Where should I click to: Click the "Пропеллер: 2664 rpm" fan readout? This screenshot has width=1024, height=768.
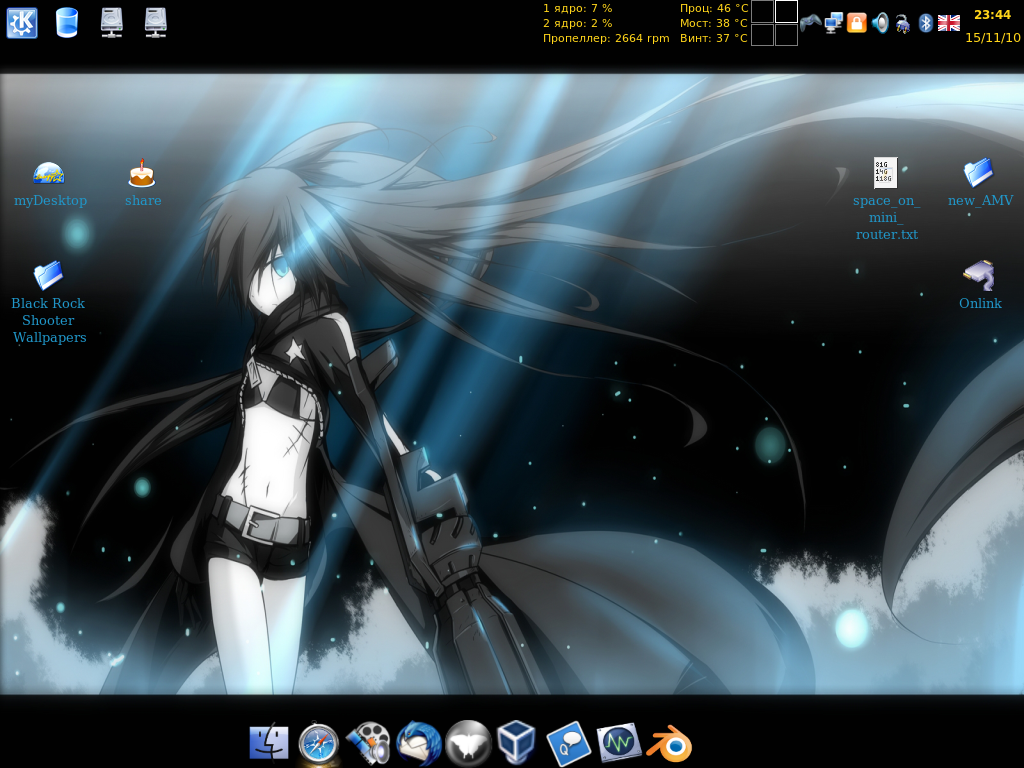coord(606,39)
